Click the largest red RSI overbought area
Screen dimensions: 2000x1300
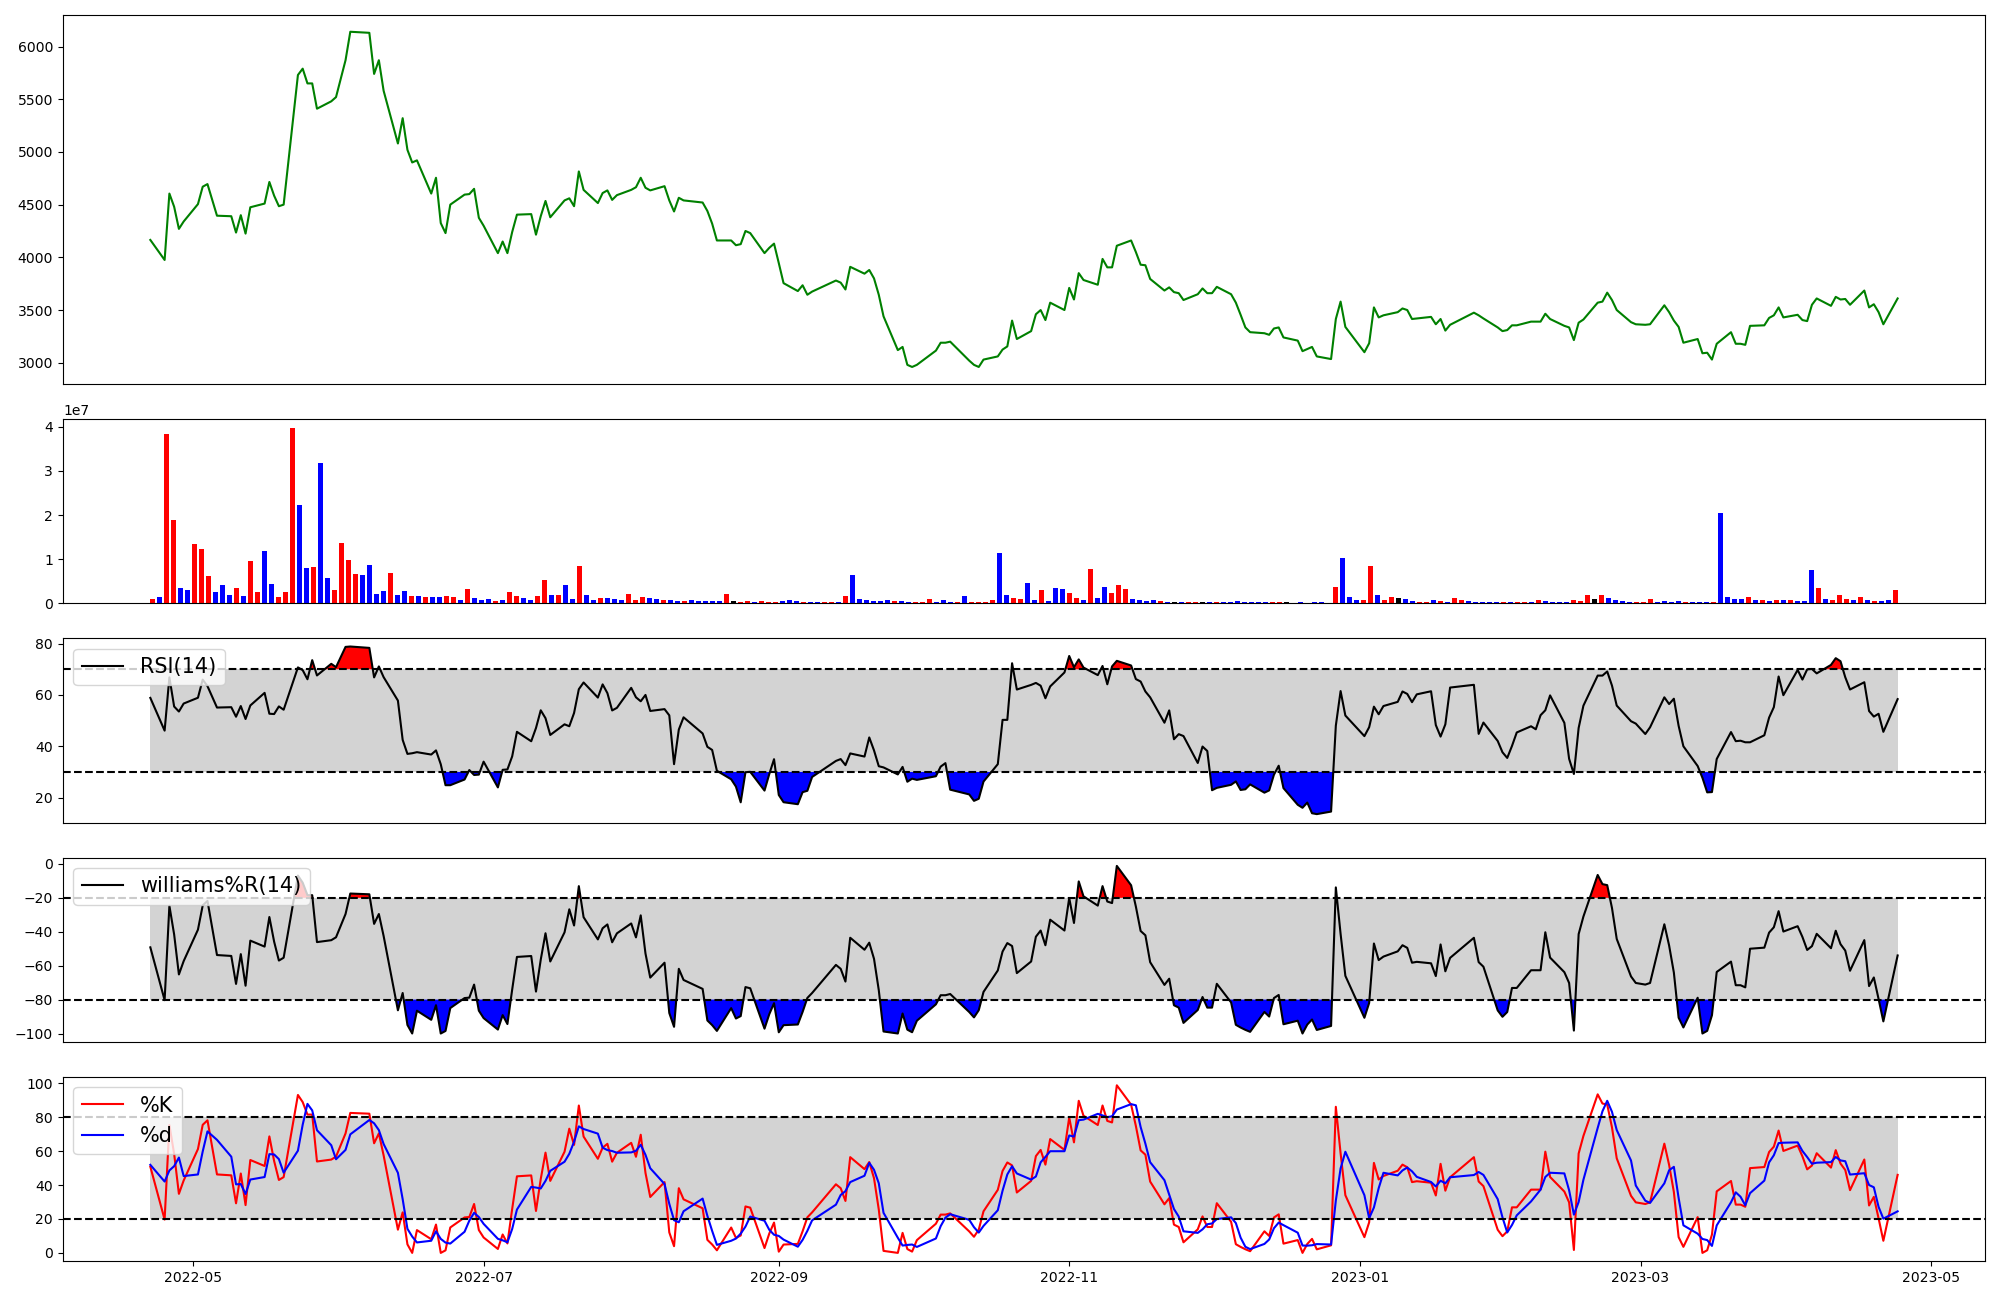click(x=355, y=658)
